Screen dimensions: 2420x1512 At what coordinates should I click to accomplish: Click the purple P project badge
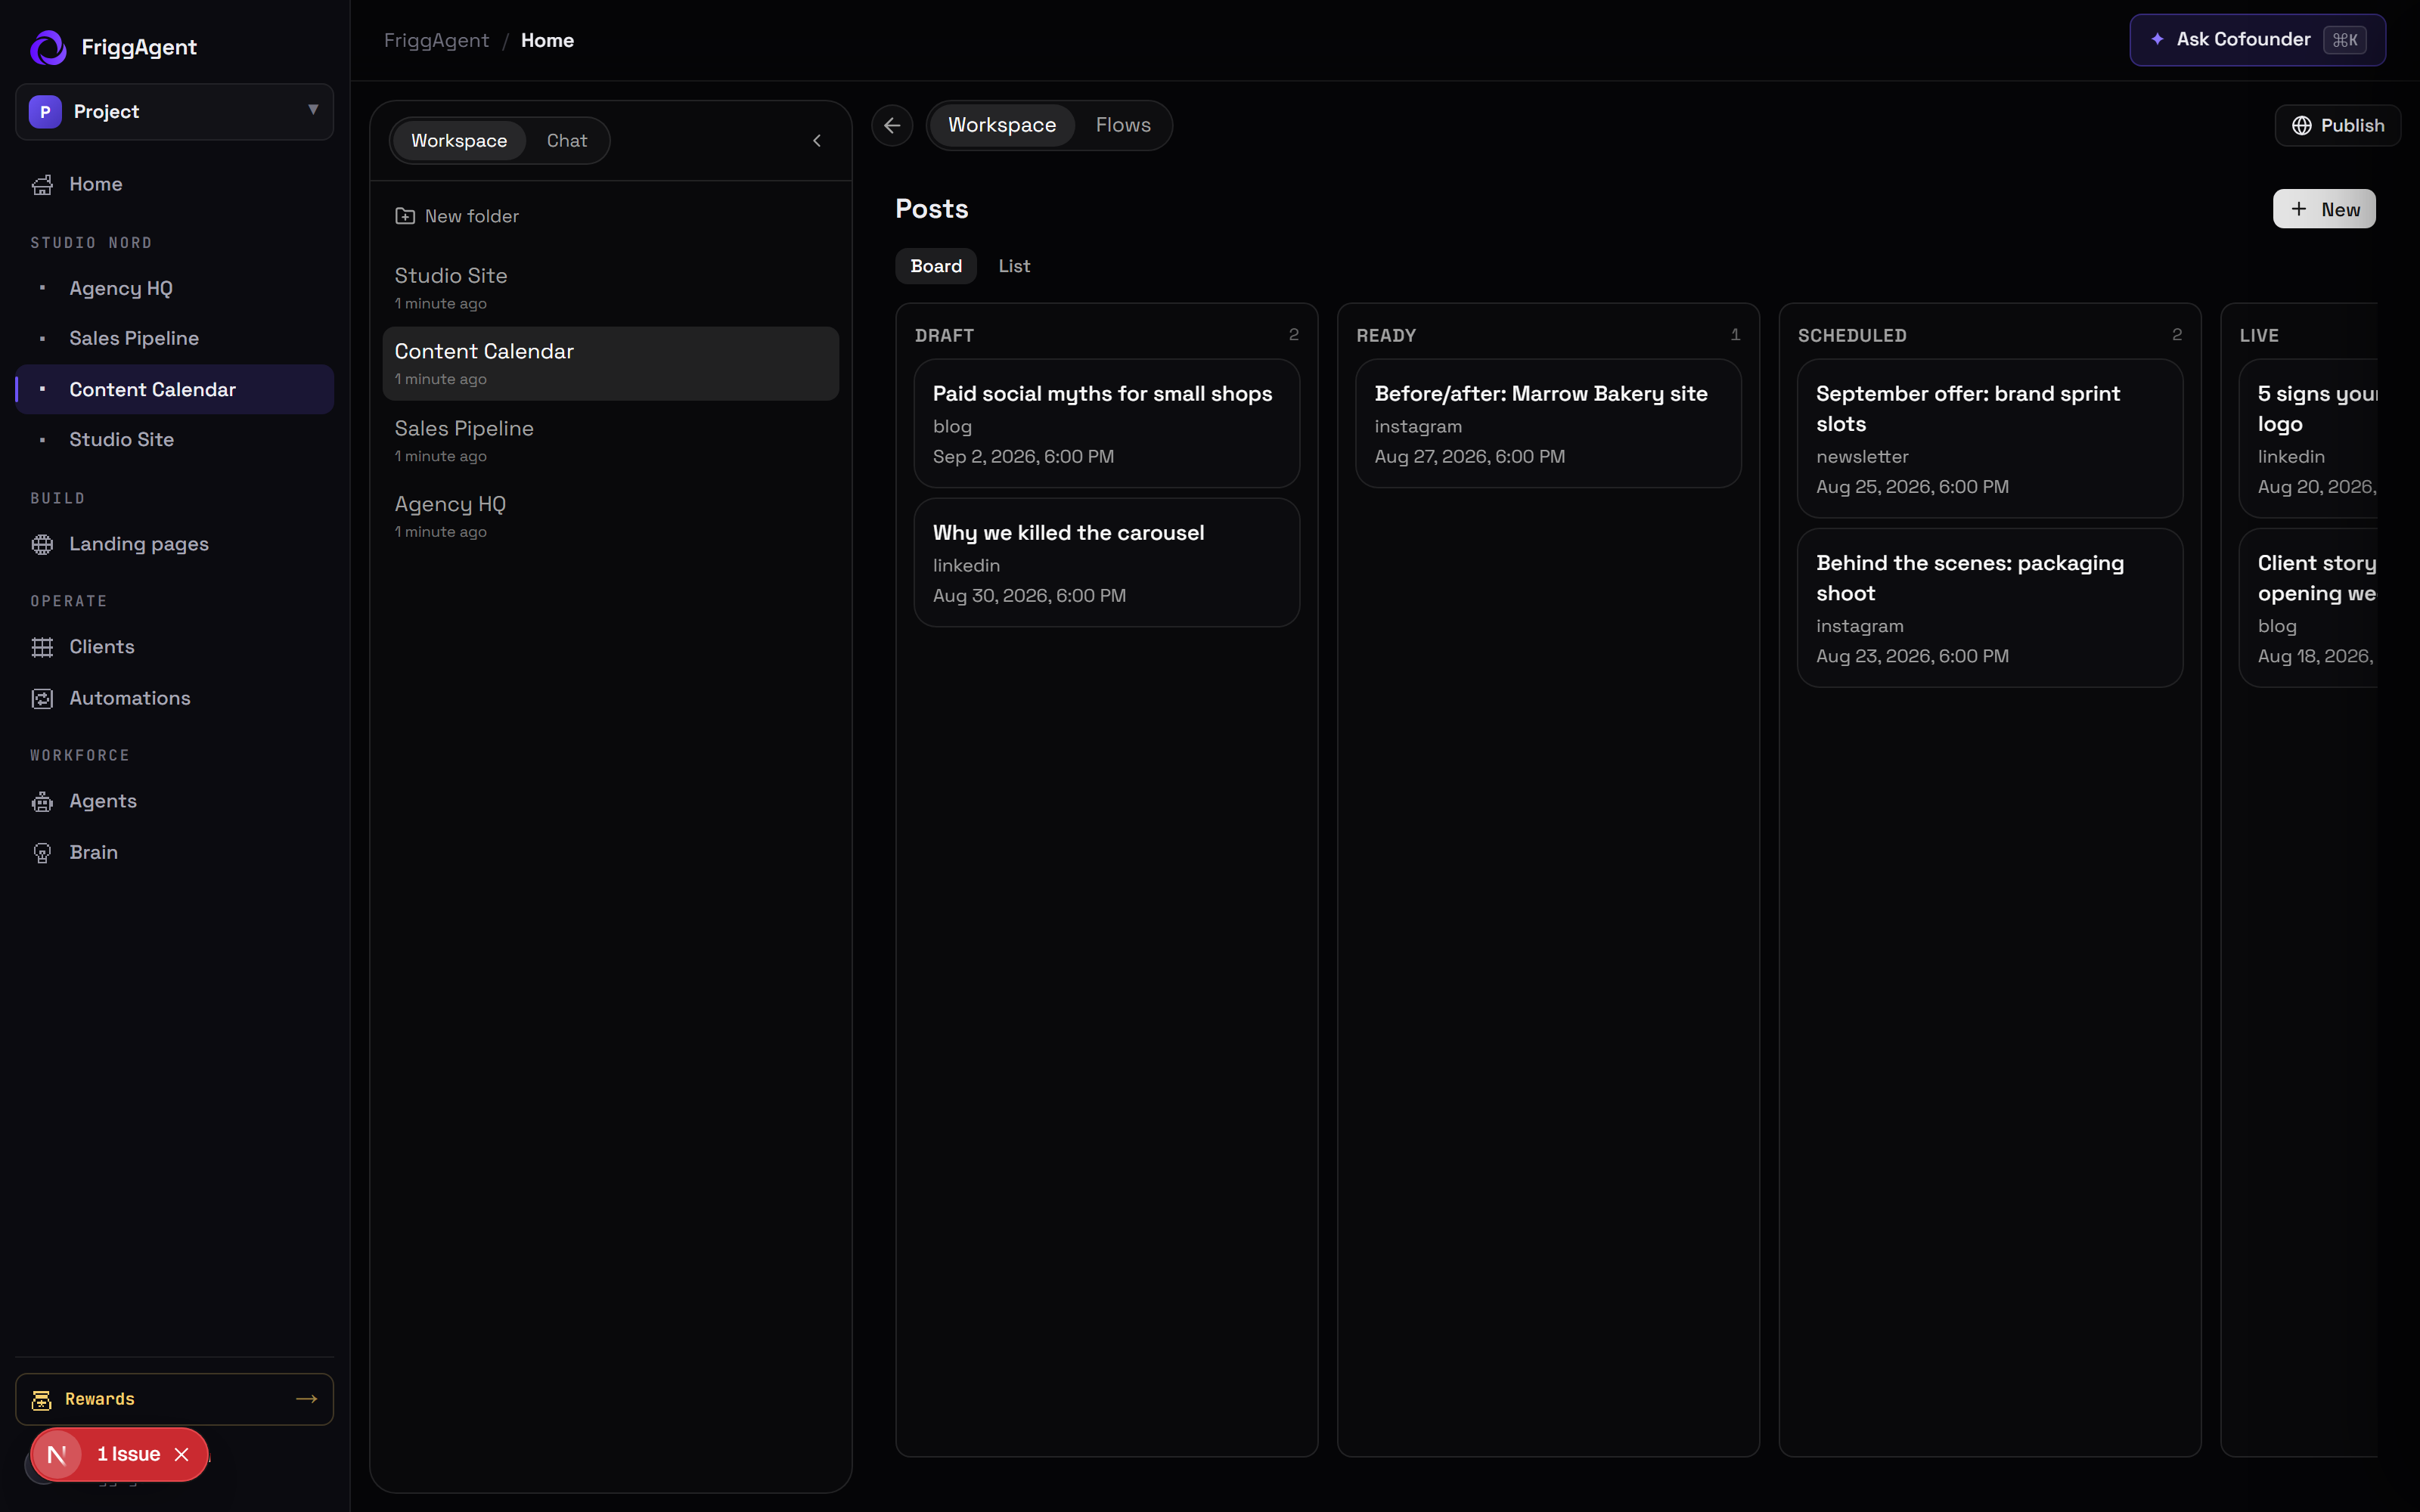45,112
